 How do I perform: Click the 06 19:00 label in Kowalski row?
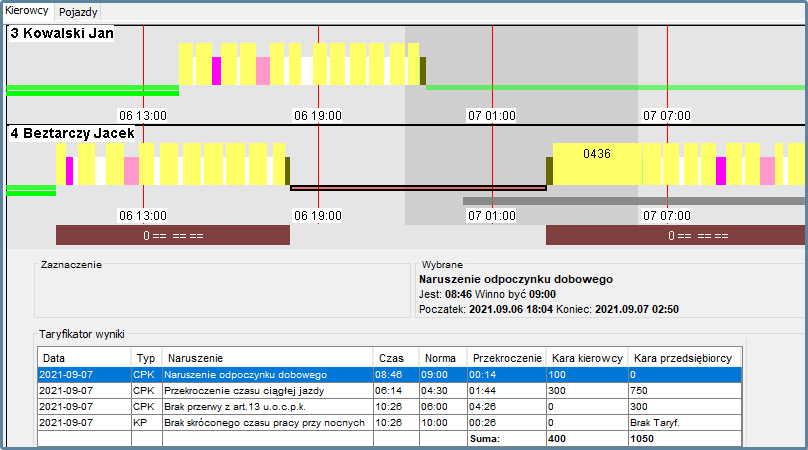318,116
